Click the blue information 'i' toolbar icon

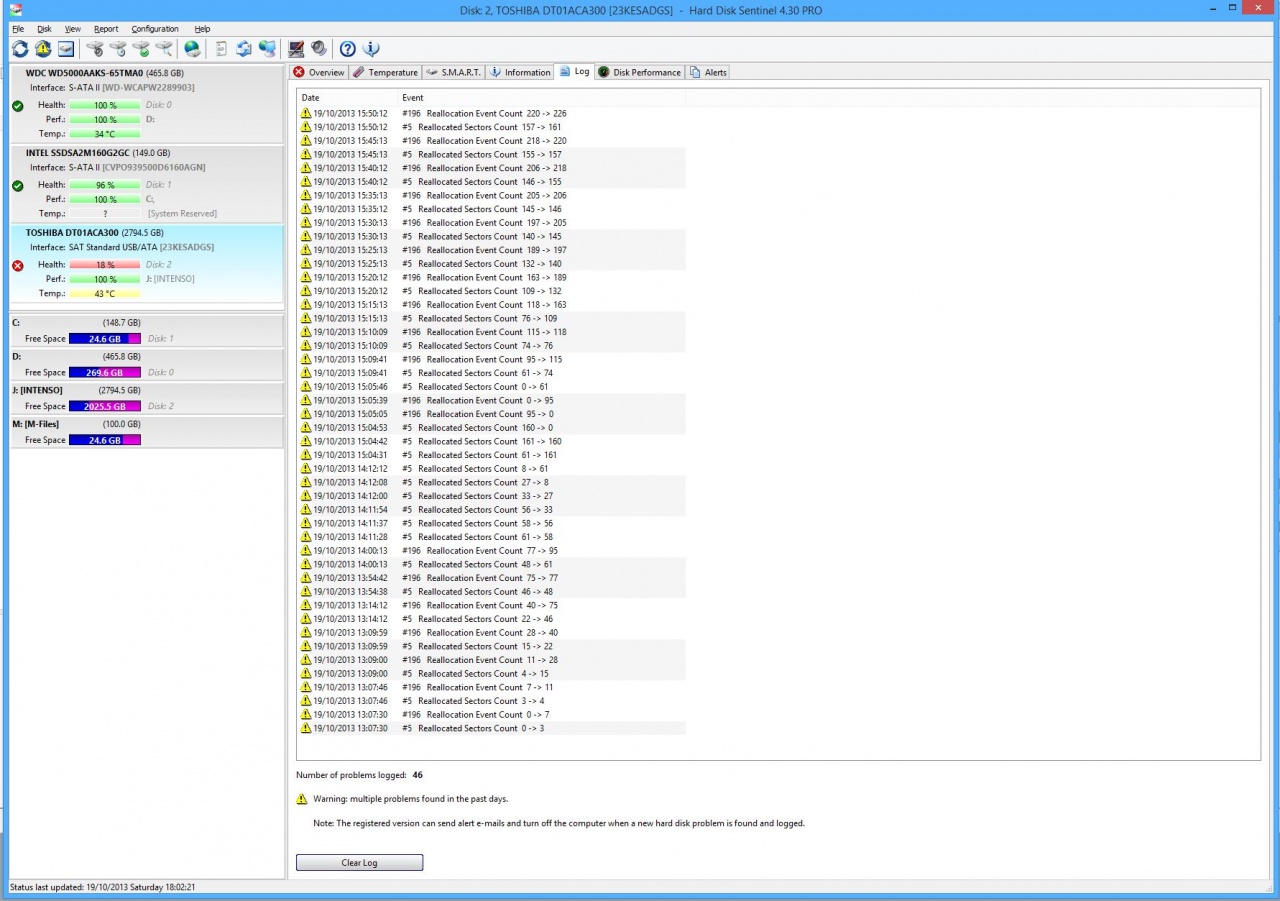click(x=371, y=49)
